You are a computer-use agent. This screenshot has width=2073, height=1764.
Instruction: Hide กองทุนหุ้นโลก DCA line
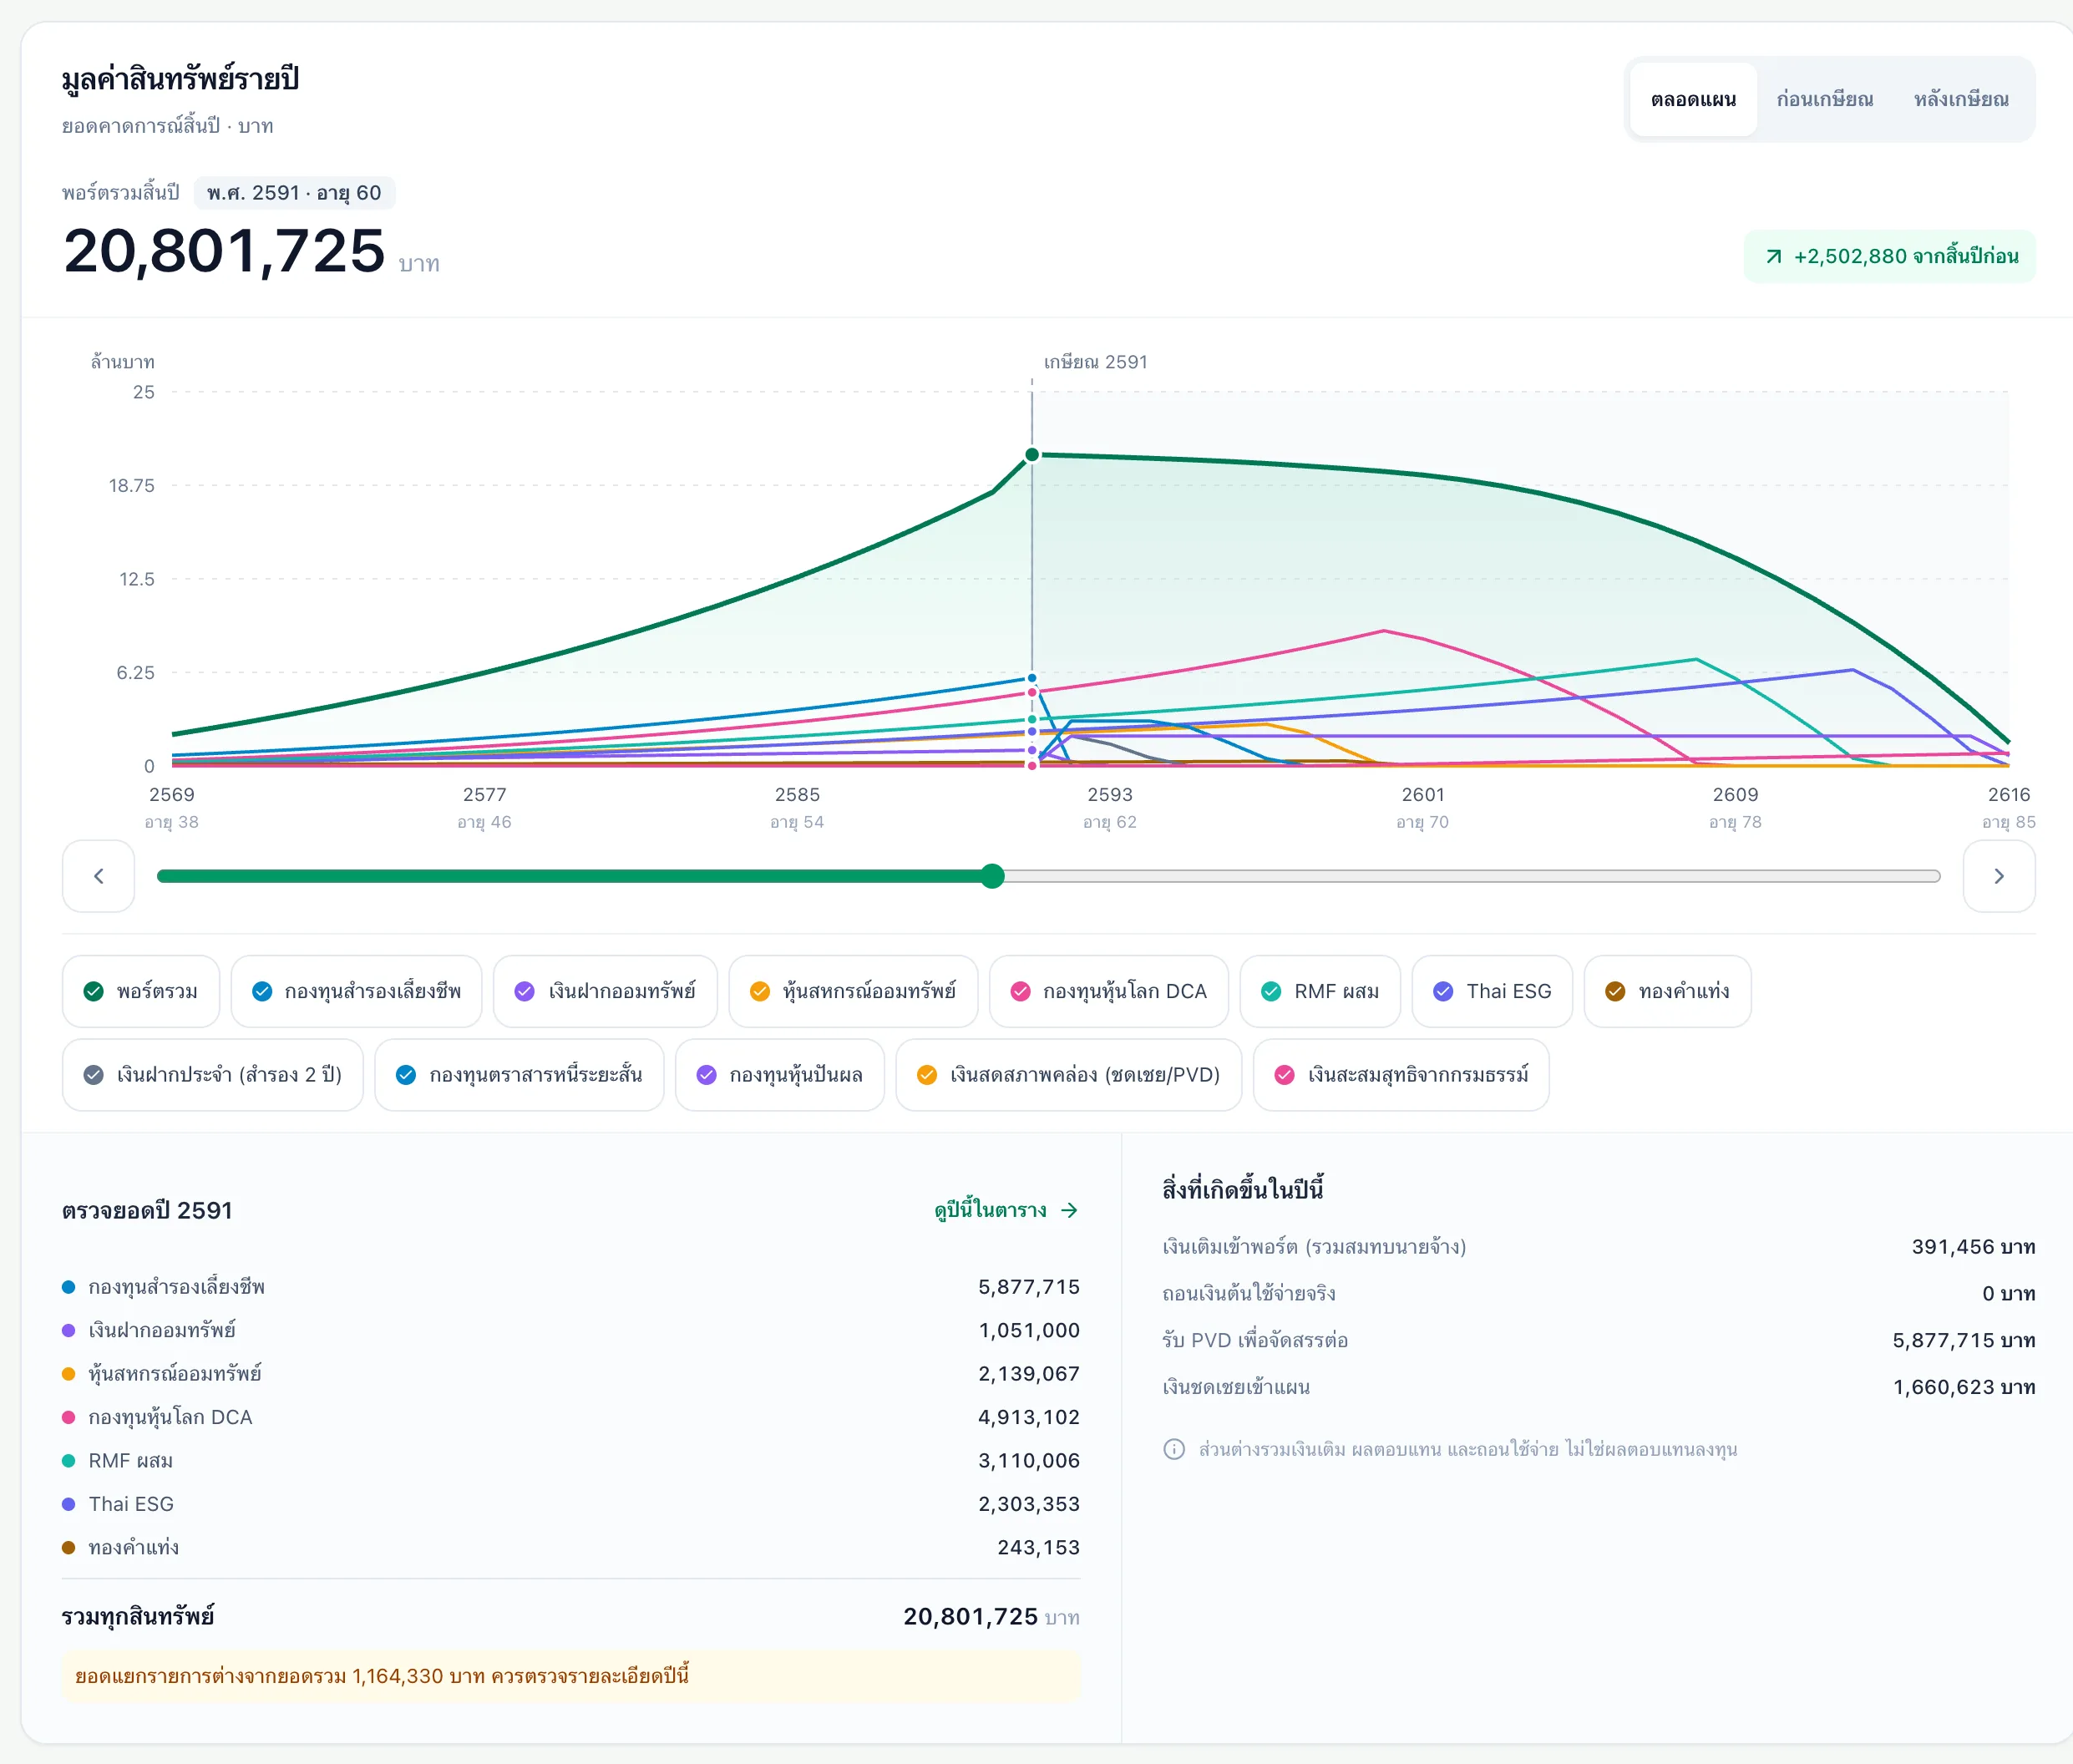tap(1109, 991)
